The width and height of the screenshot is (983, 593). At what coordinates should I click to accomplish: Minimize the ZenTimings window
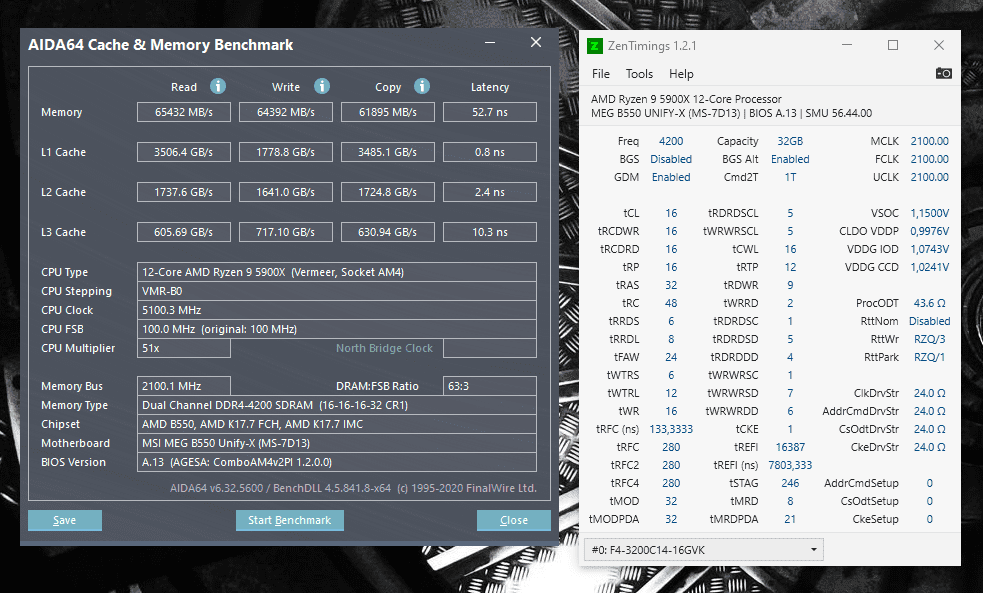[847, 45]
